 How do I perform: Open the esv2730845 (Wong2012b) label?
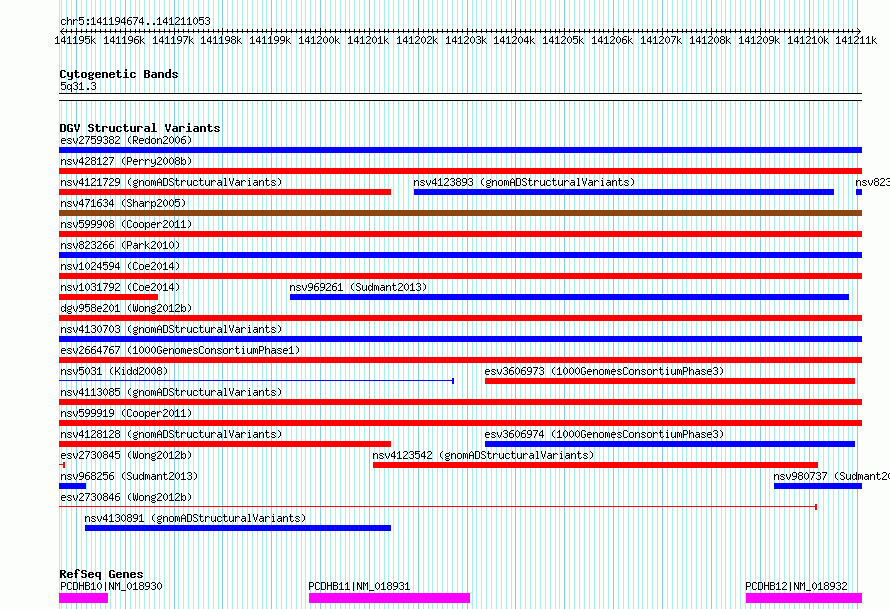126,455
